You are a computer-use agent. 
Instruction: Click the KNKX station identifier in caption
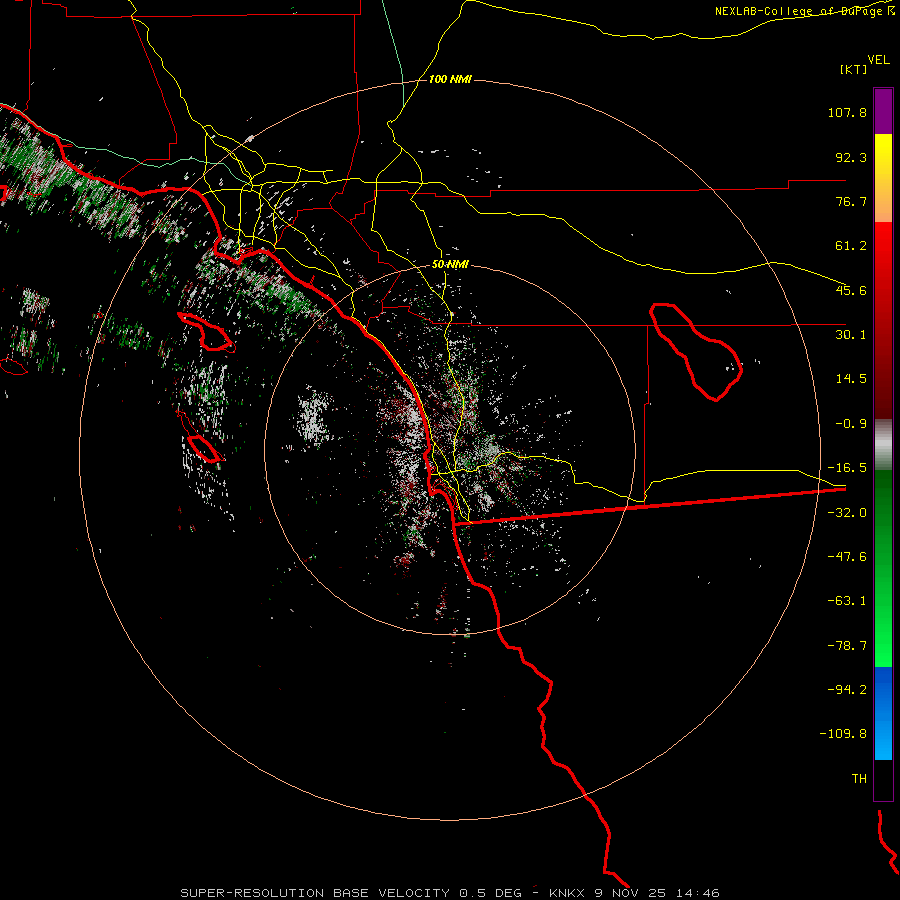tap(568, 893)
